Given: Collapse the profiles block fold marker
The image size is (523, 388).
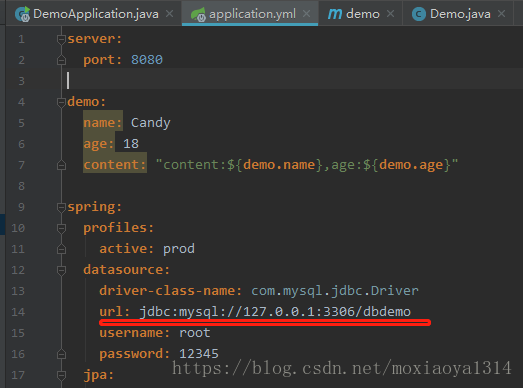Looking at the screenshot, I should [61, 229].
